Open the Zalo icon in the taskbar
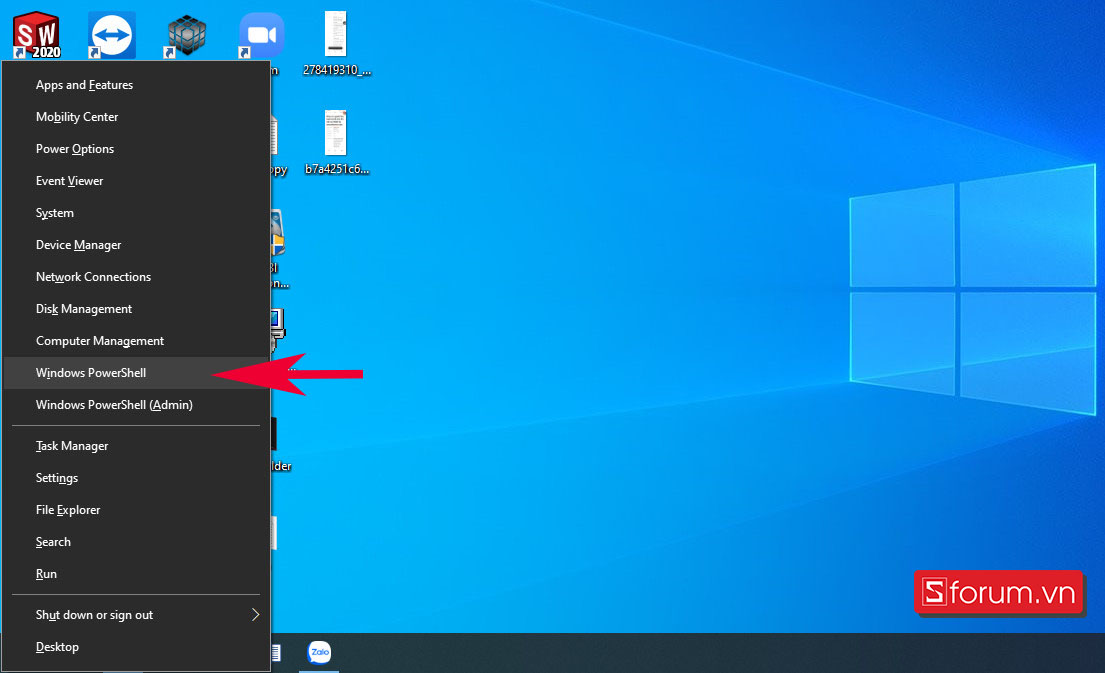This screenshot has height=673, width=1105. pos(319,653)
